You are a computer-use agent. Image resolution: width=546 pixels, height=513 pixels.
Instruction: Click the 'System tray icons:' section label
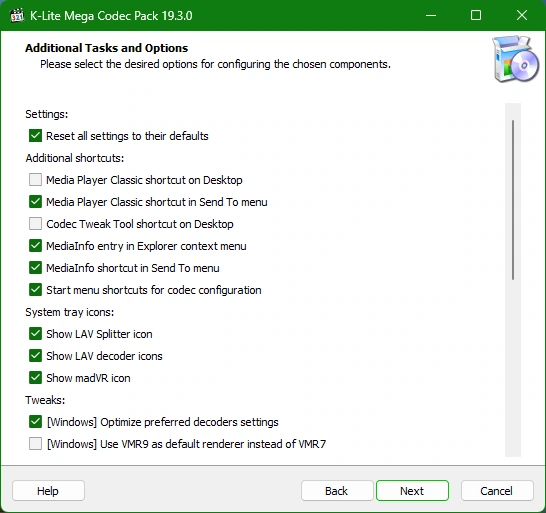click(x=70, y=312)
